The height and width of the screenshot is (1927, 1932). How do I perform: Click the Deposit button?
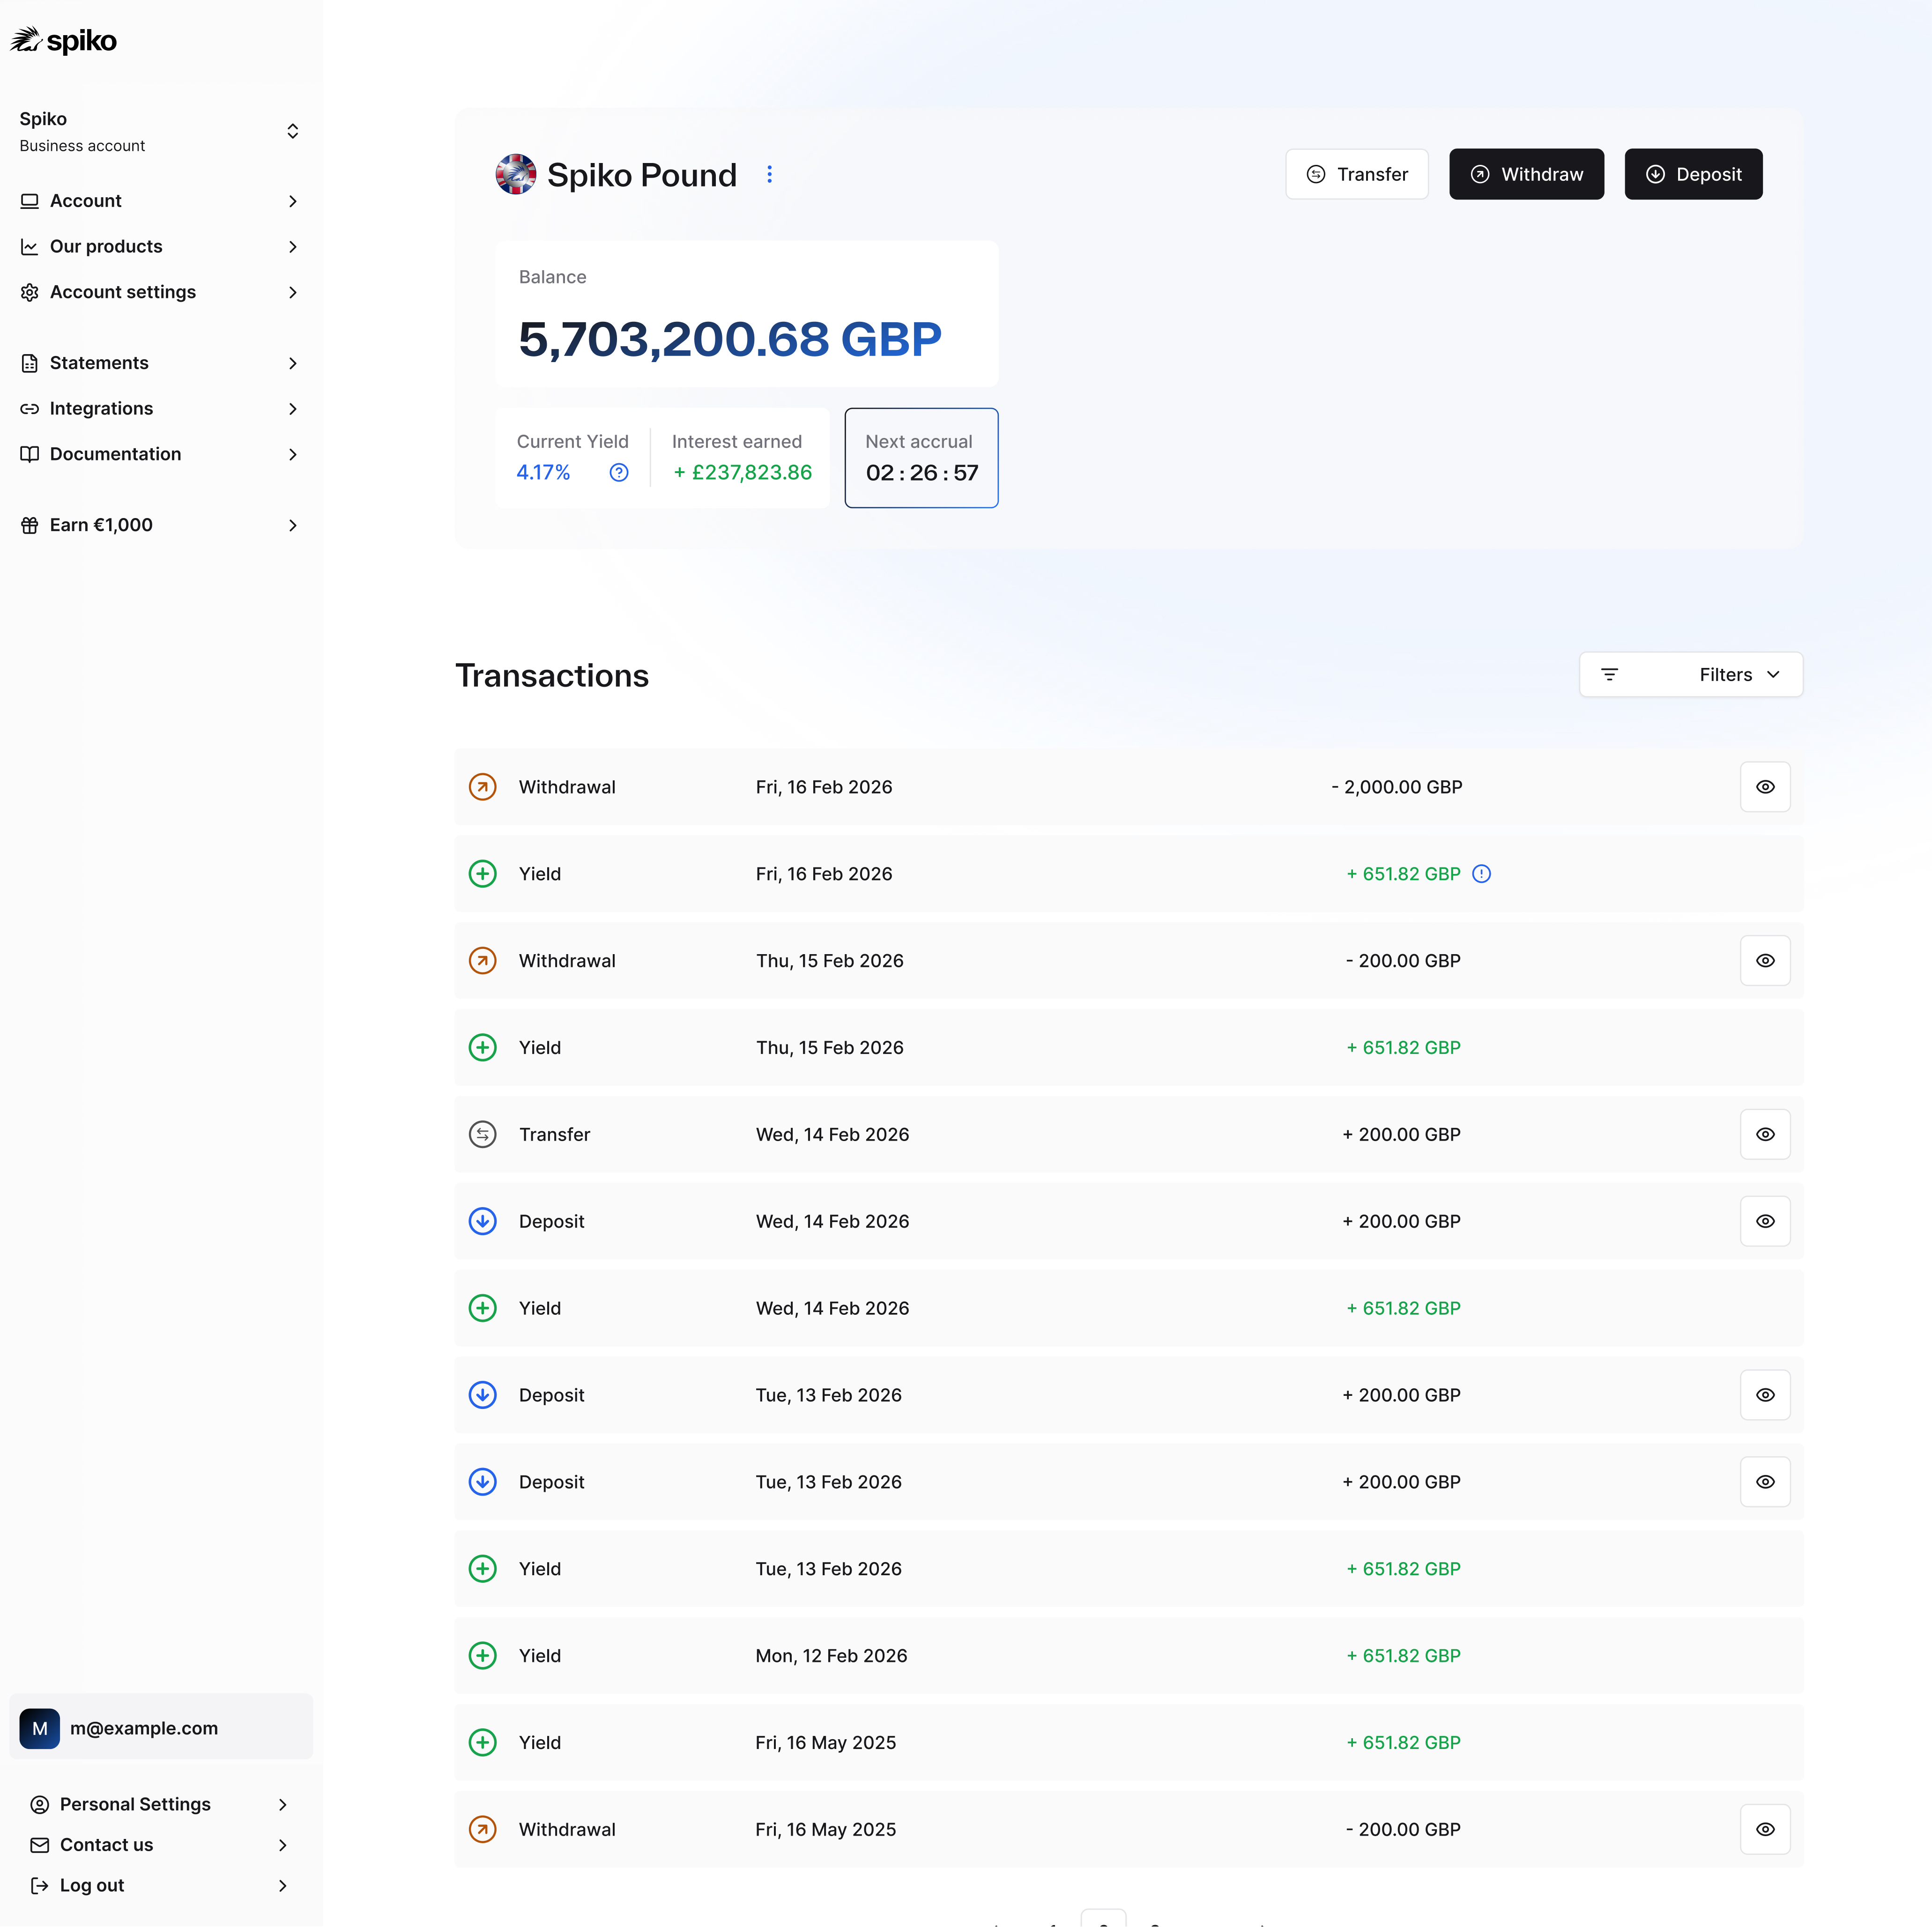1693,174
